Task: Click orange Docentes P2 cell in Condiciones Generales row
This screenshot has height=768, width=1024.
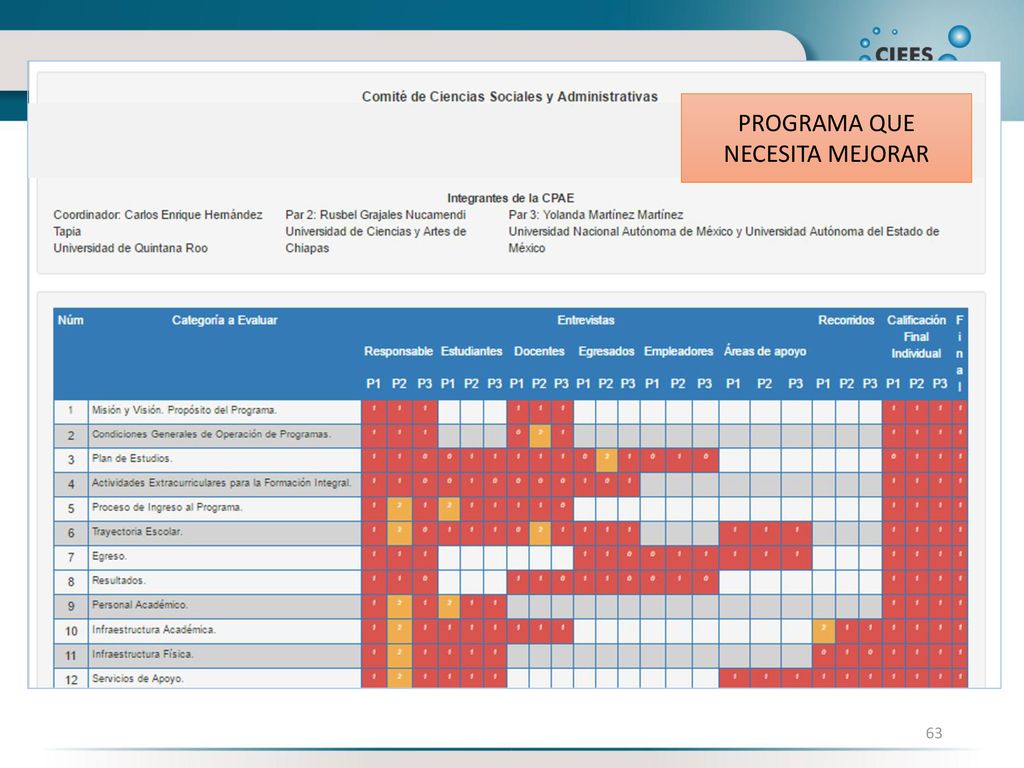Action: pyautogui.click(x=539, y=436)
